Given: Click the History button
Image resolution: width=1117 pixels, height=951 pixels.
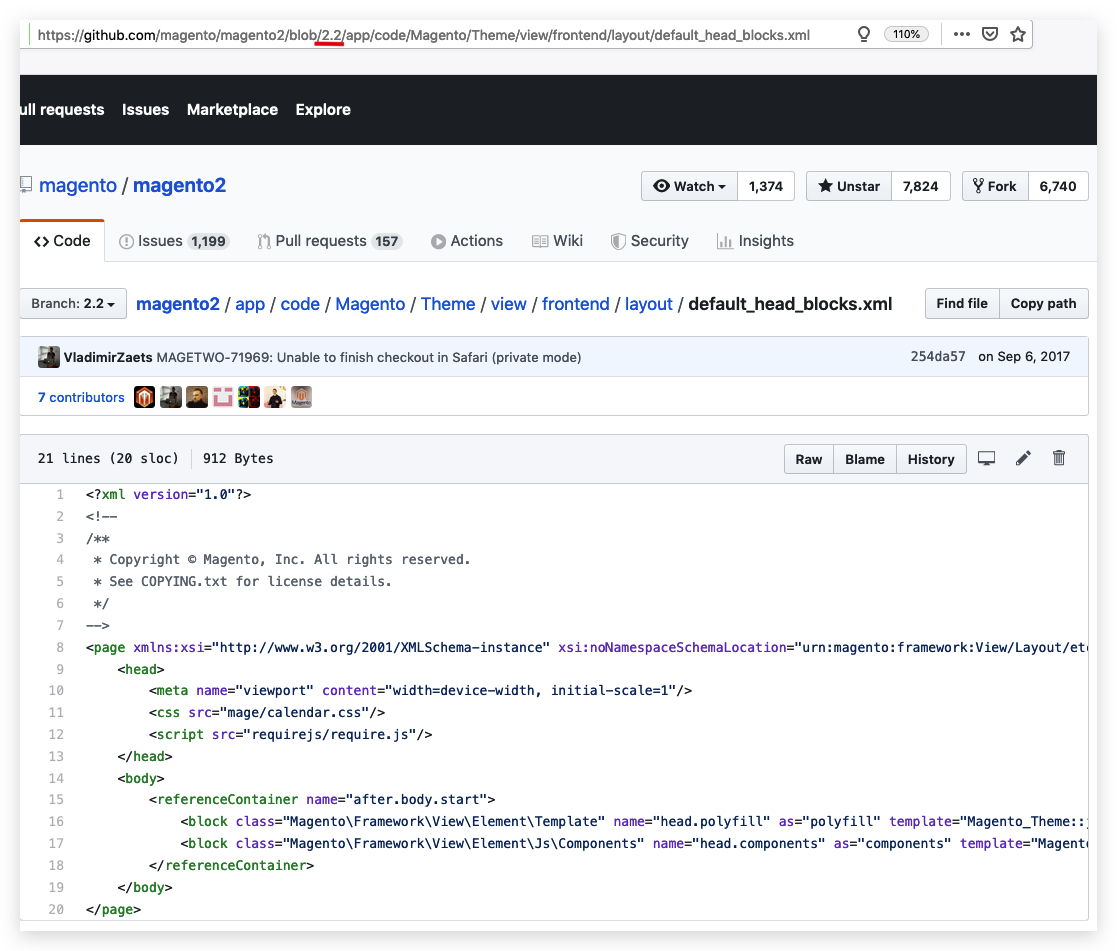Looking at the screenshot, I should click(x=931, y=459).
